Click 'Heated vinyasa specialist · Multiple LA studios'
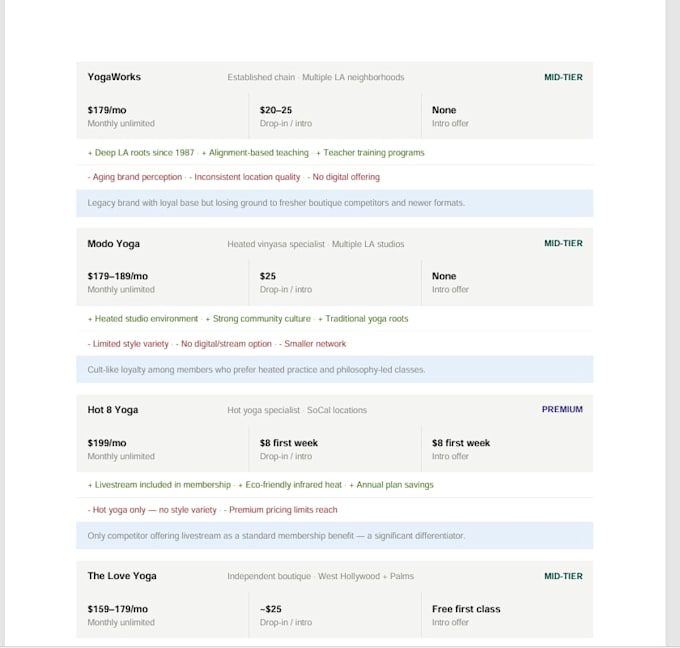This screenshot has width=680, height=648. 316,244
